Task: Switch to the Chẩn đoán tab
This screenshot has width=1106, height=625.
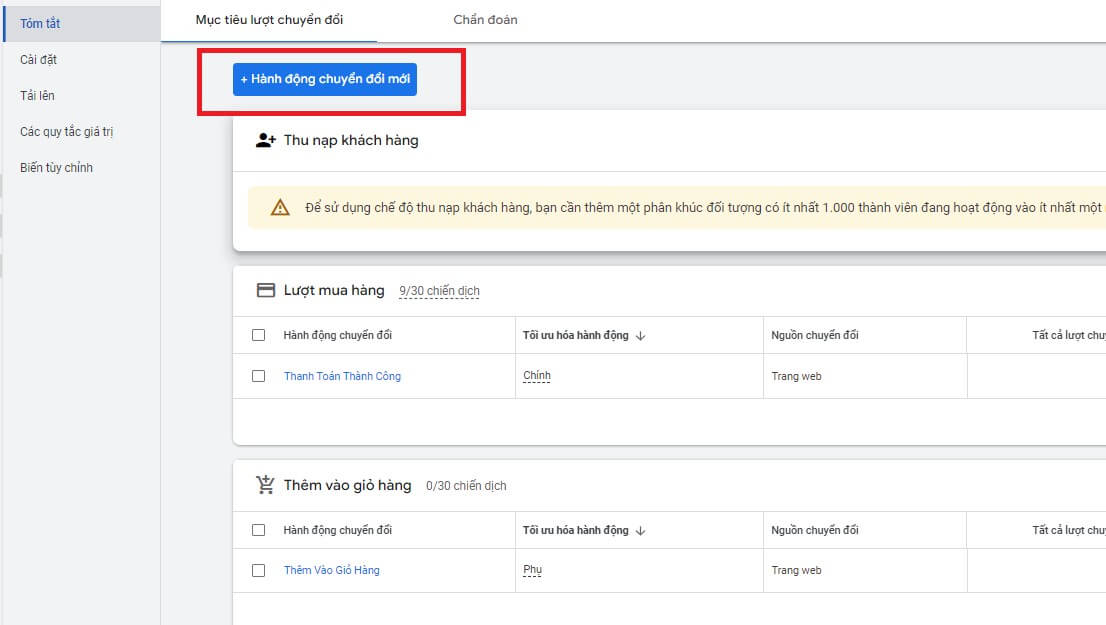Action: (485, 19)
